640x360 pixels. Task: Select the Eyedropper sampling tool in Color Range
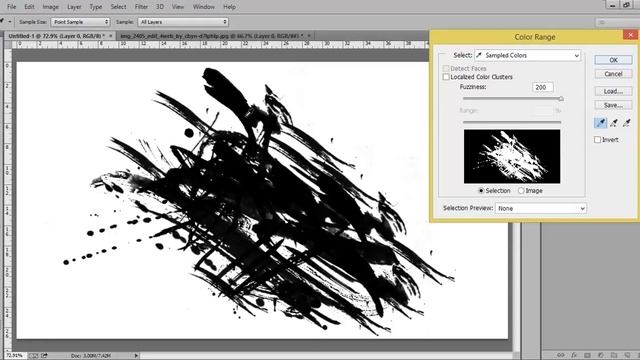click(x=600, y=122)
